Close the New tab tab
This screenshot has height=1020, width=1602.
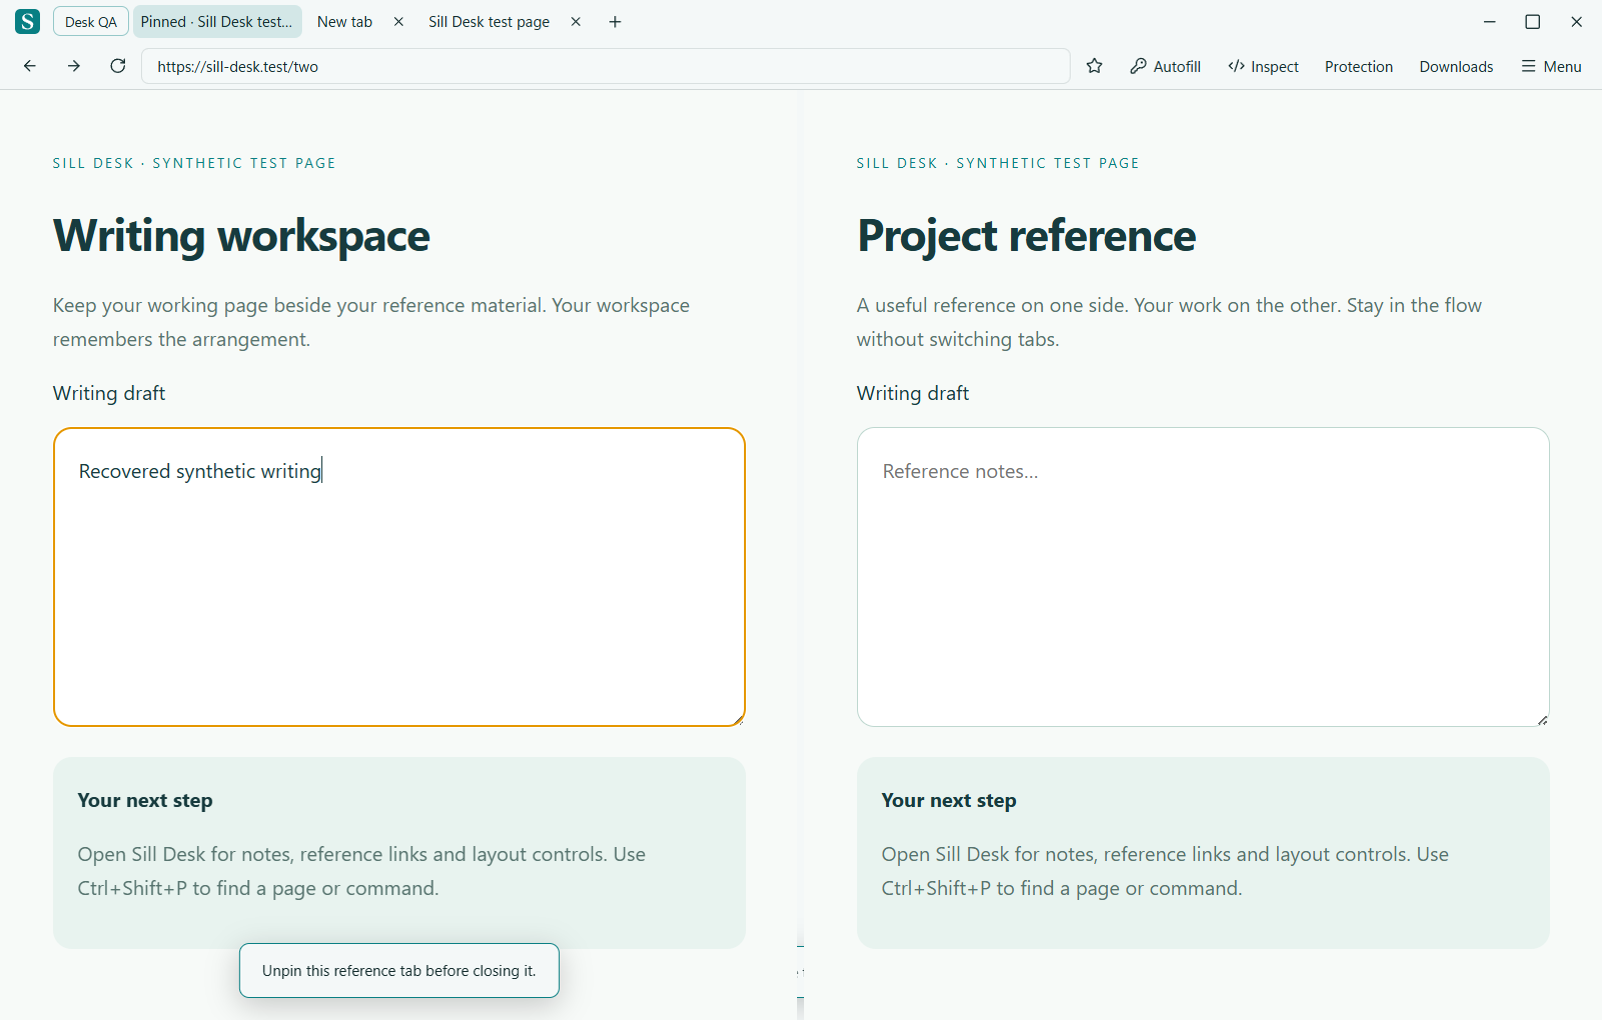tap(399, 22)
